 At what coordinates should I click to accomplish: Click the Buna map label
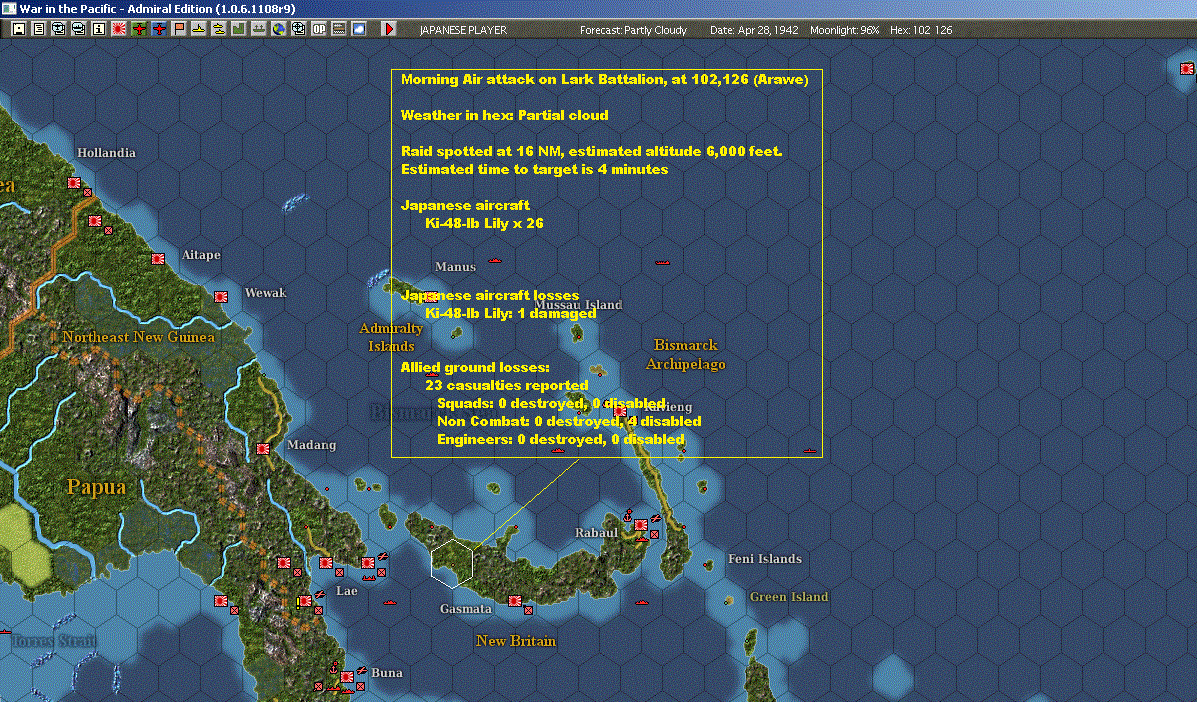click(x=386, y=673)
